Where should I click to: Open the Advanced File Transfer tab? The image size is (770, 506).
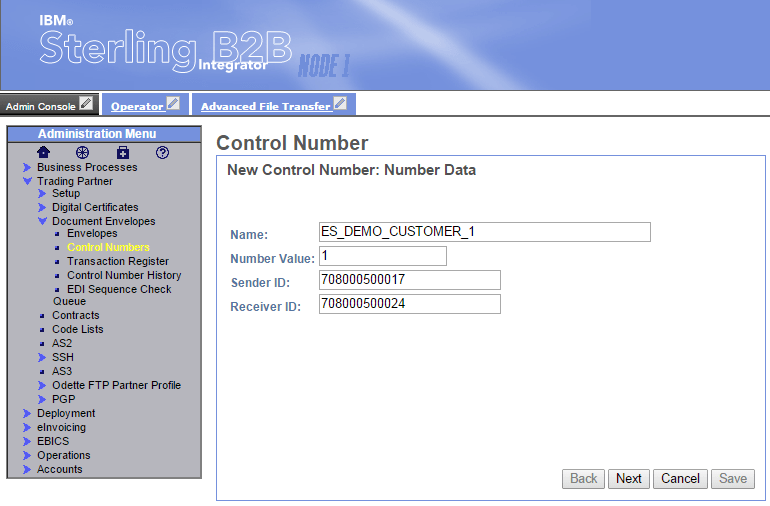point(266,106)
